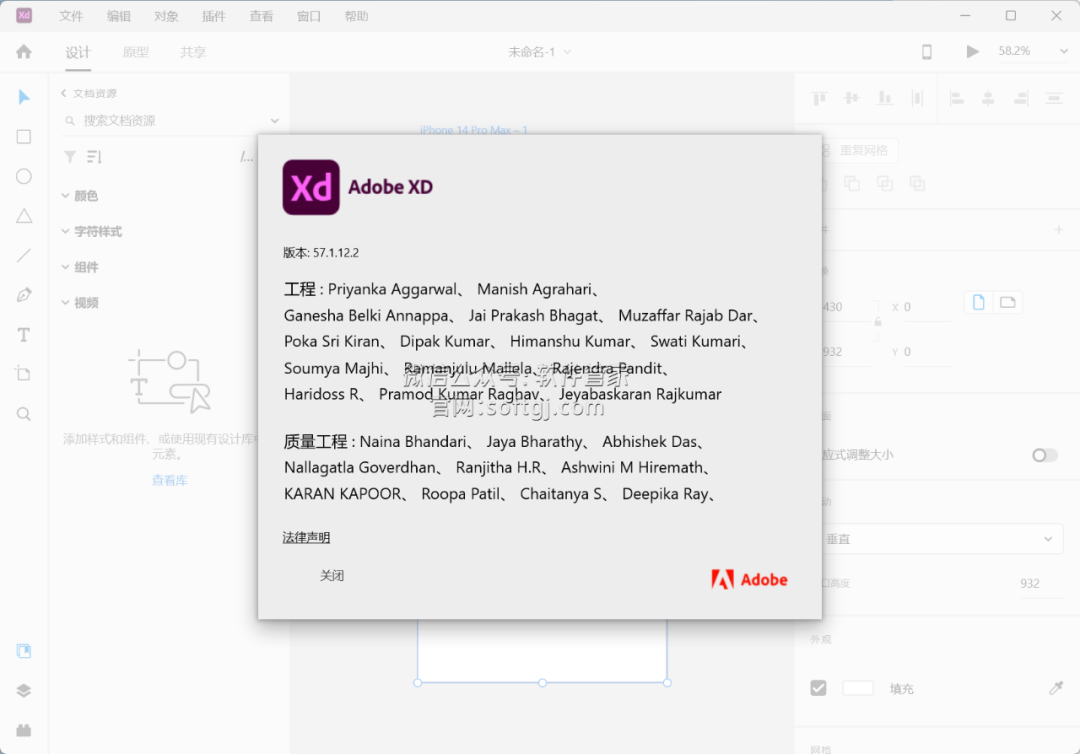Select the Zoom magnifier tool

[x=24, y=414]
